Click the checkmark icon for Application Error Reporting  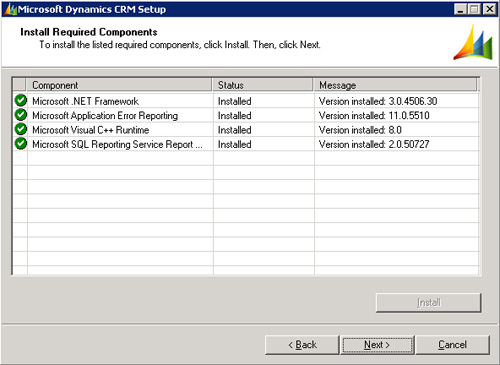coord(21,115)
